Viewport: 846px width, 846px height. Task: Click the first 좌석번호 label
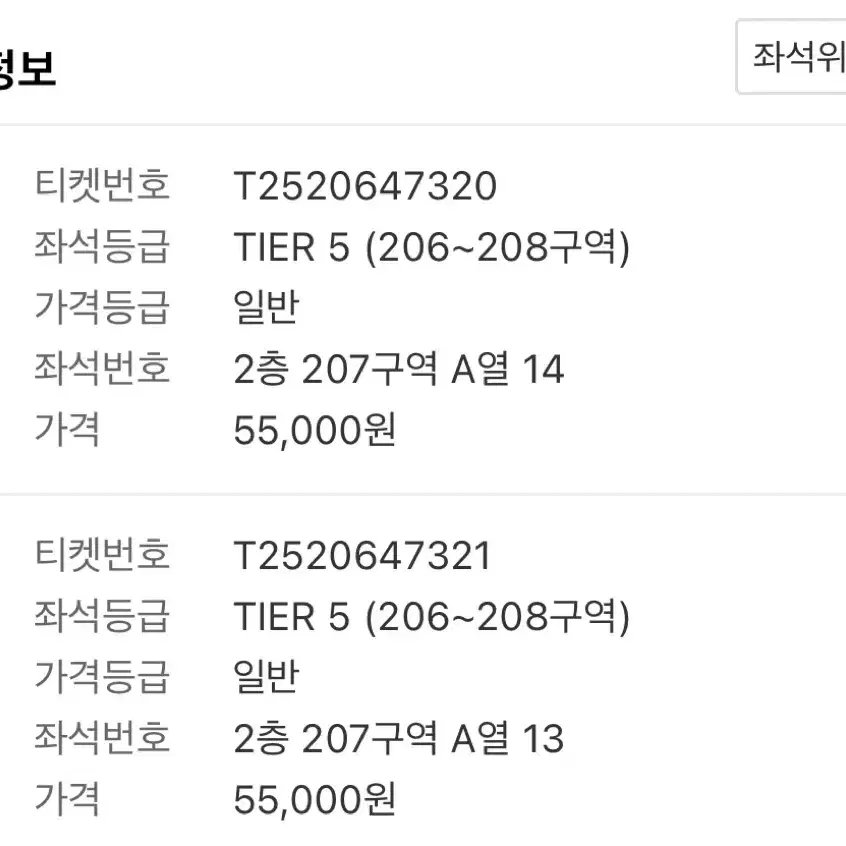(103, 368)
